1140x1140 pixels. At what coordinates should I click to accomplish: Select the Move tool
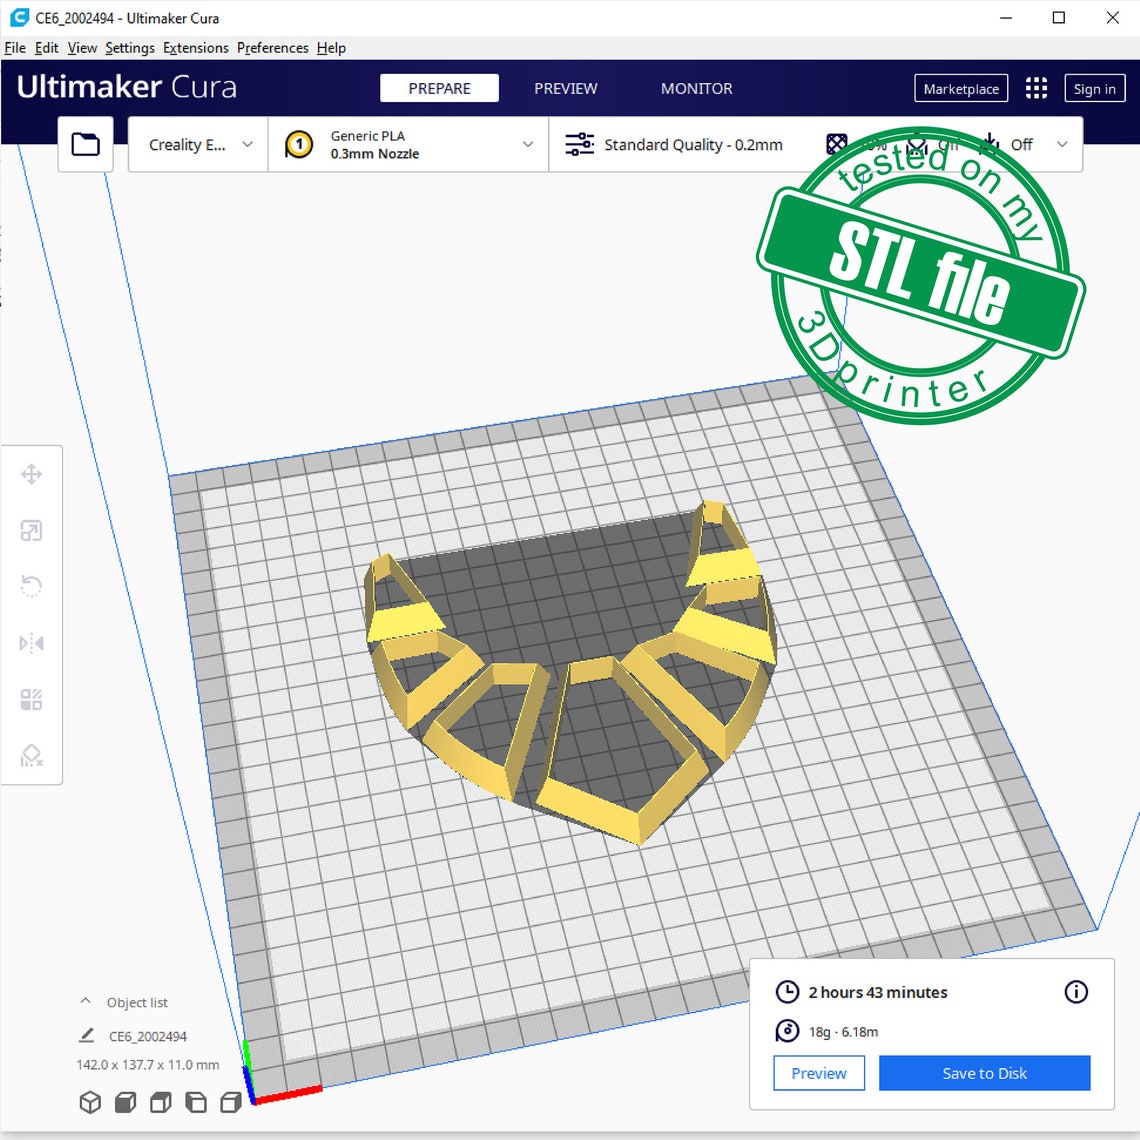click(x=32, y=475)
